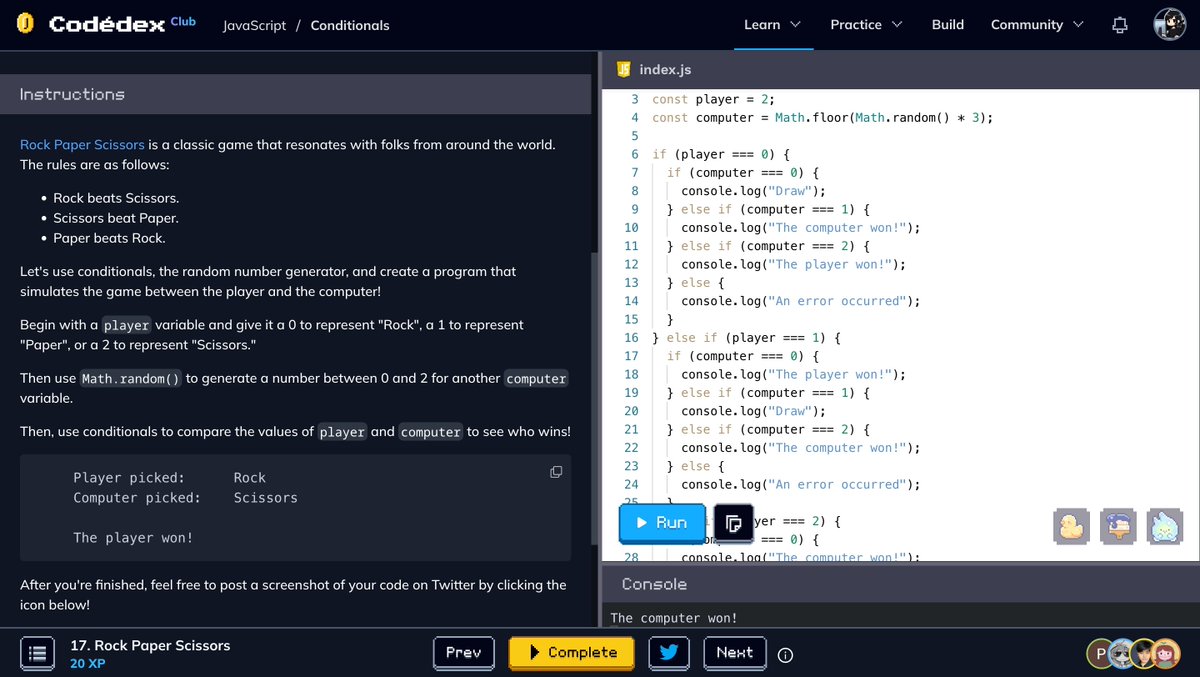Share code via the Twitter button
Screen dimensions: 1200x677
pos(669,653)
